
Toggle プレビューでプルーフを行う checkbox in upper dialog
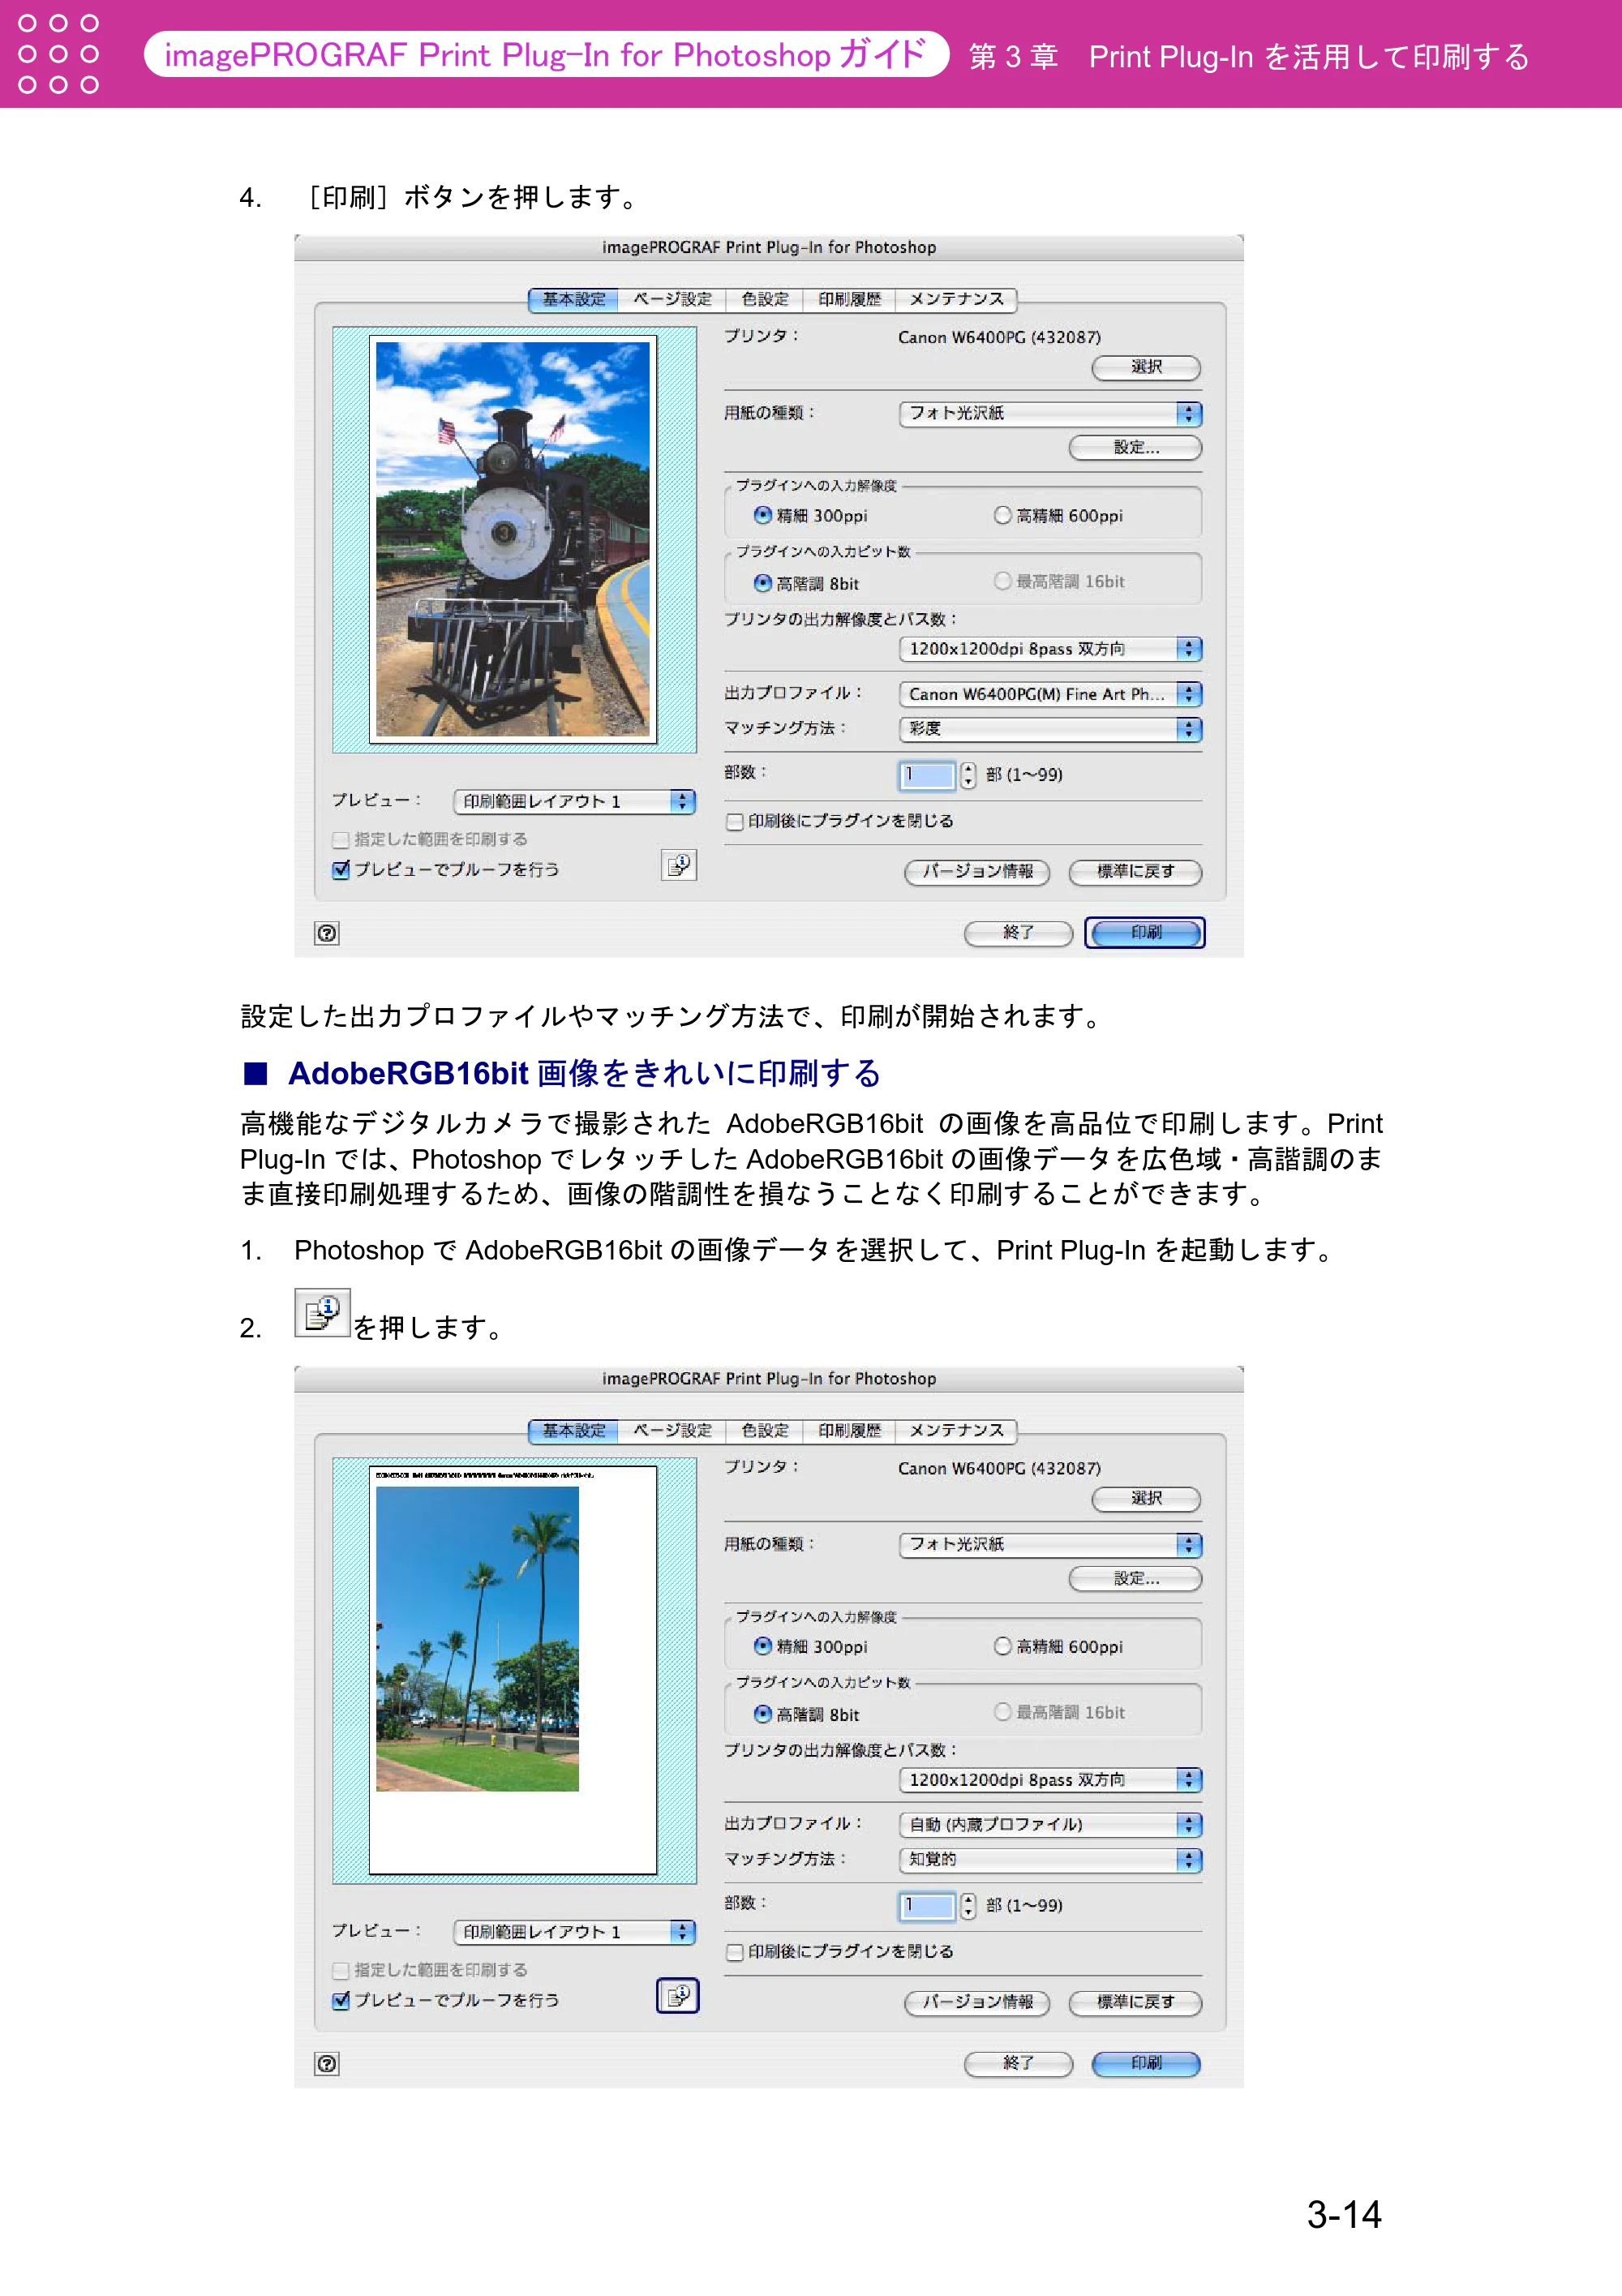[341, 869]
